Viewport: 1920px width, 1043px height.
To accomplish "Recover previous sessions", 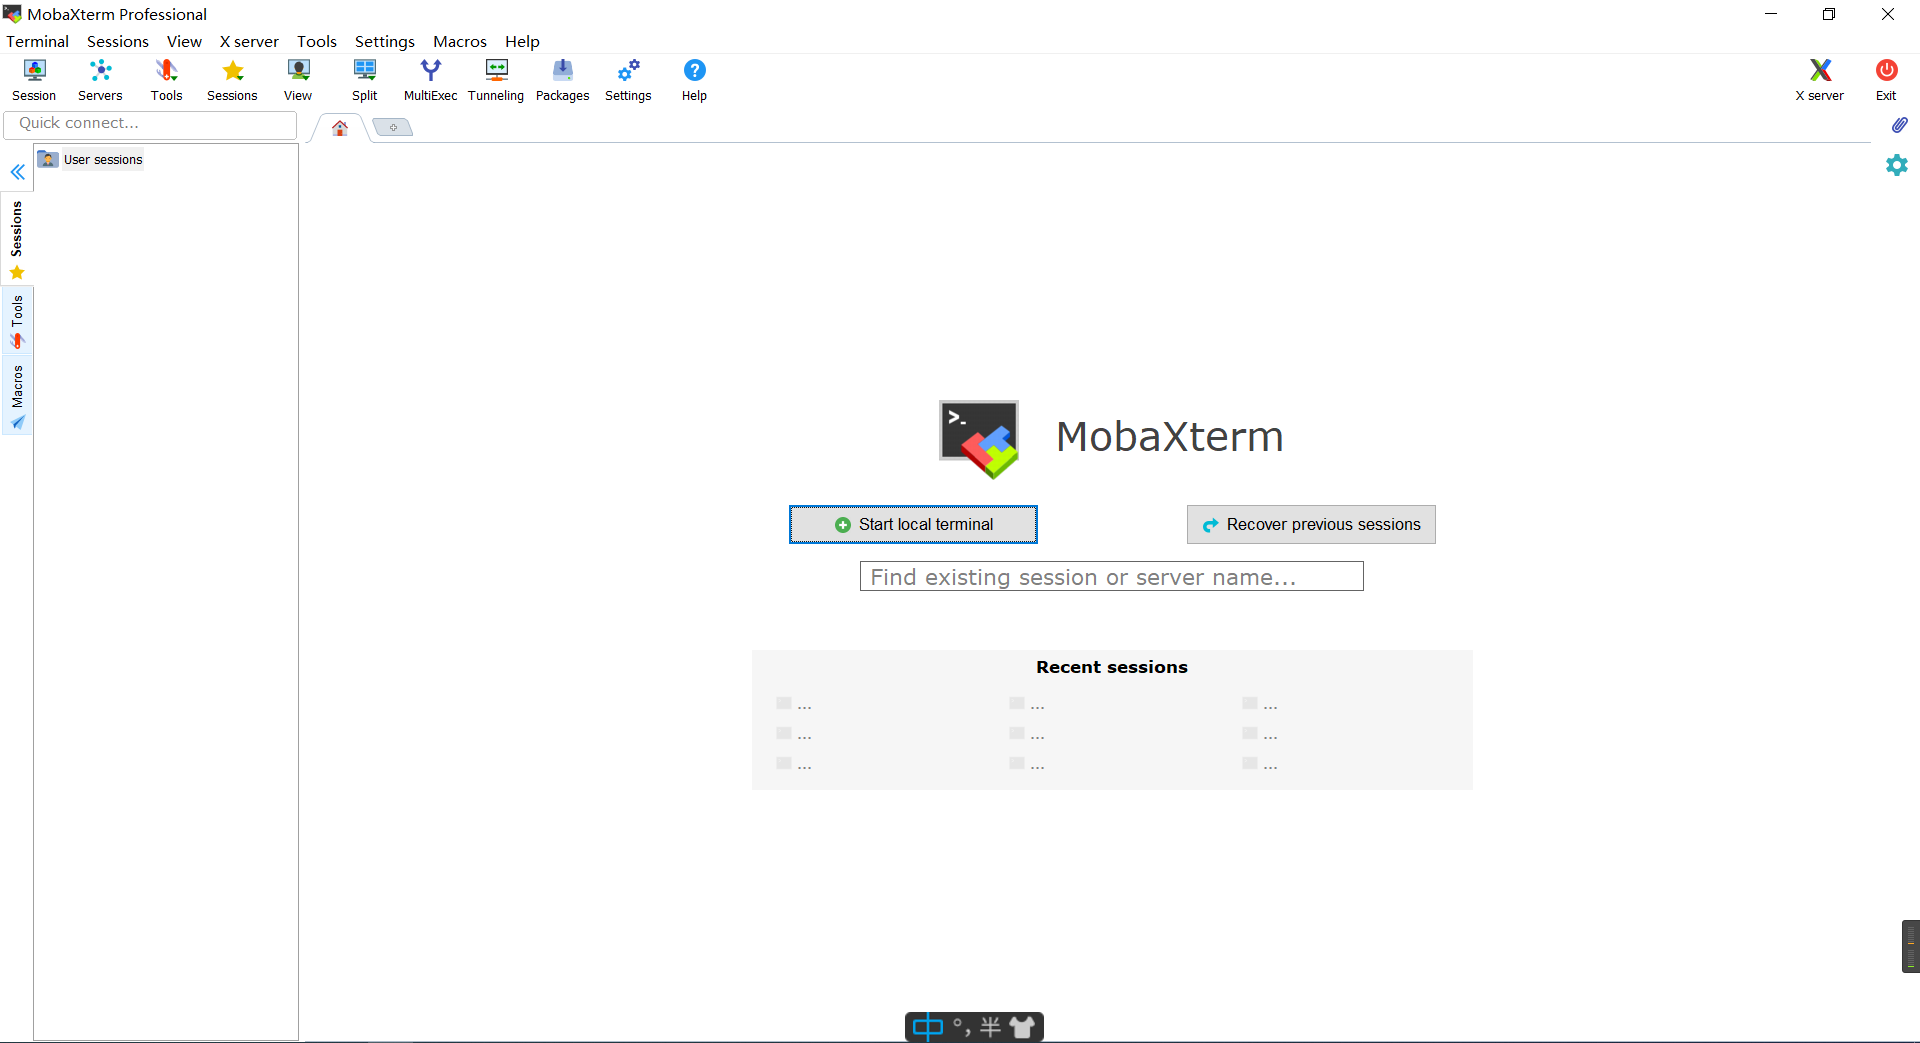I will [1310, 523].
